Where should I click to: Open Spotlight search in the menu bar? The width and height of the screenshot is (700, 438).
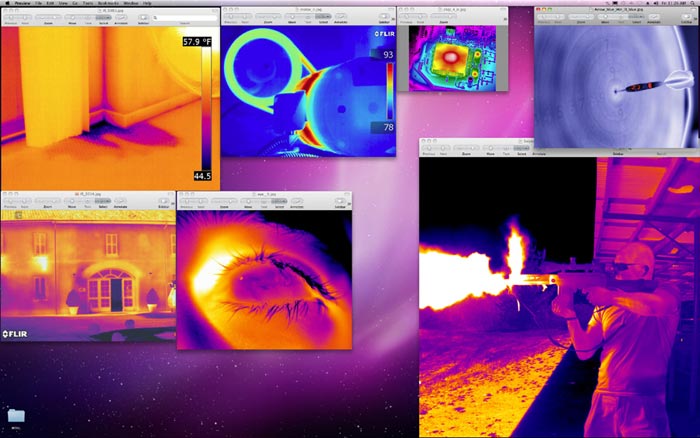coord(694,3)
